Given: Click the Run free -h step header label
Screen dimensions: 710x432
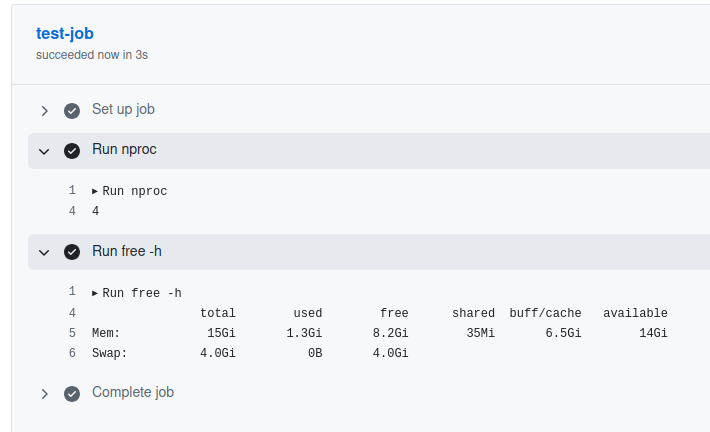Looking at the screenshot, I should coord(127,251).
